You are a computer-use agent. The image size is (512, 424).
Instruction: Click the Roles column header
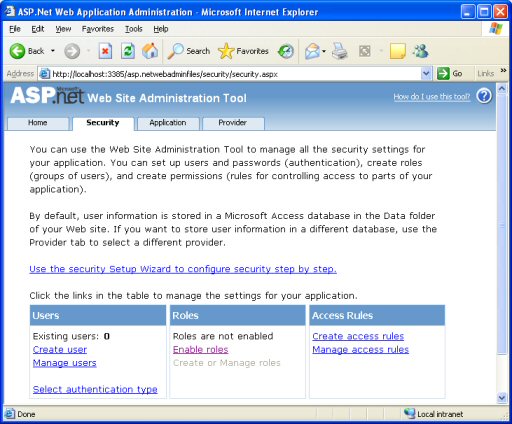click(237, 315)
